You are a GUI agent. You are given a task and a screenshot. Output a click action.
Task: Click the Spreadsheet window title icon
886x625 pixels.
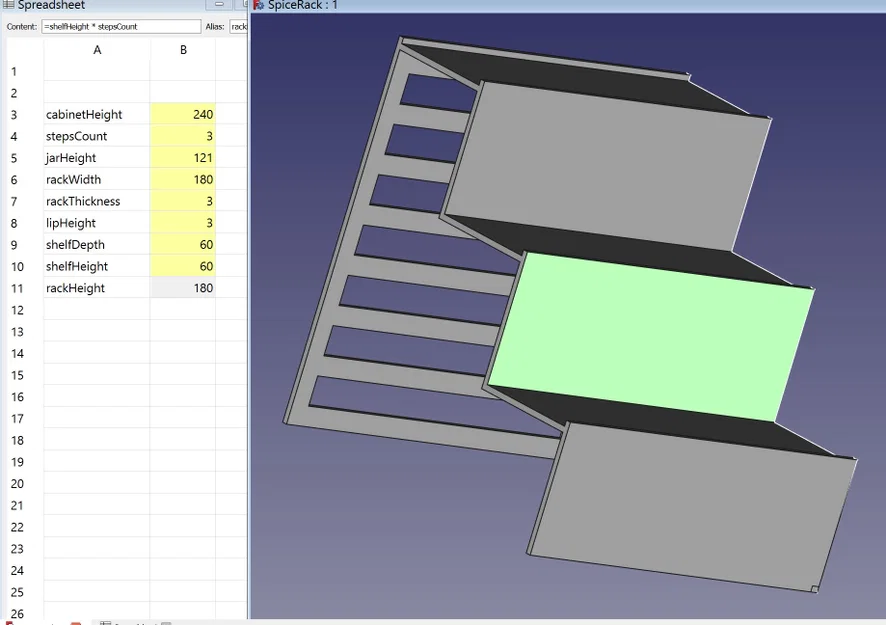8,5
